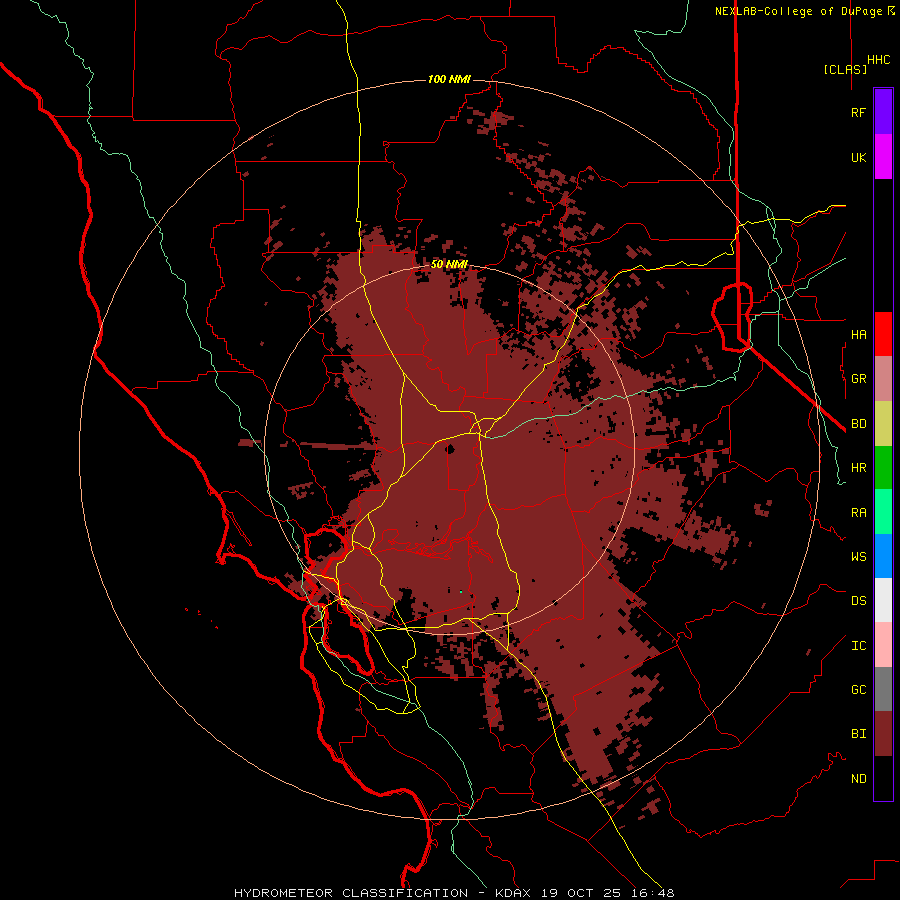
Task: Click the HR green legend swatch
Action: click(883, 468)
